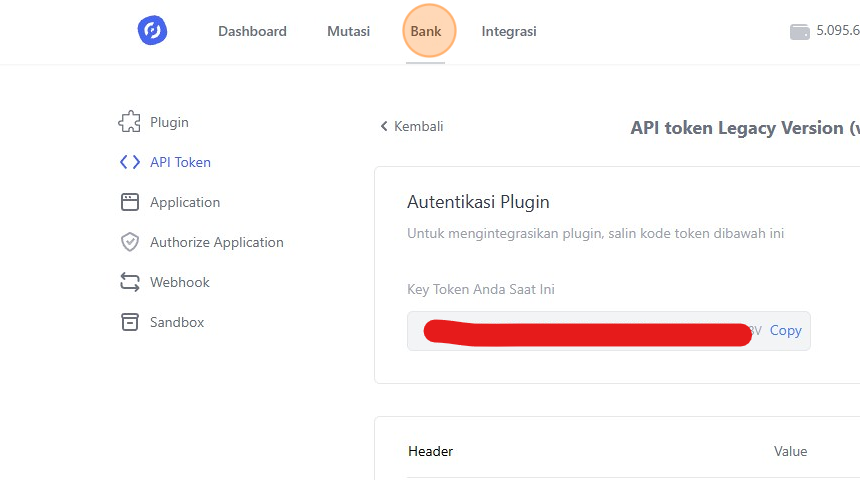Screen dimensions: 860x480
Task: Click the Webhook arrows icon
Action: 129,282
